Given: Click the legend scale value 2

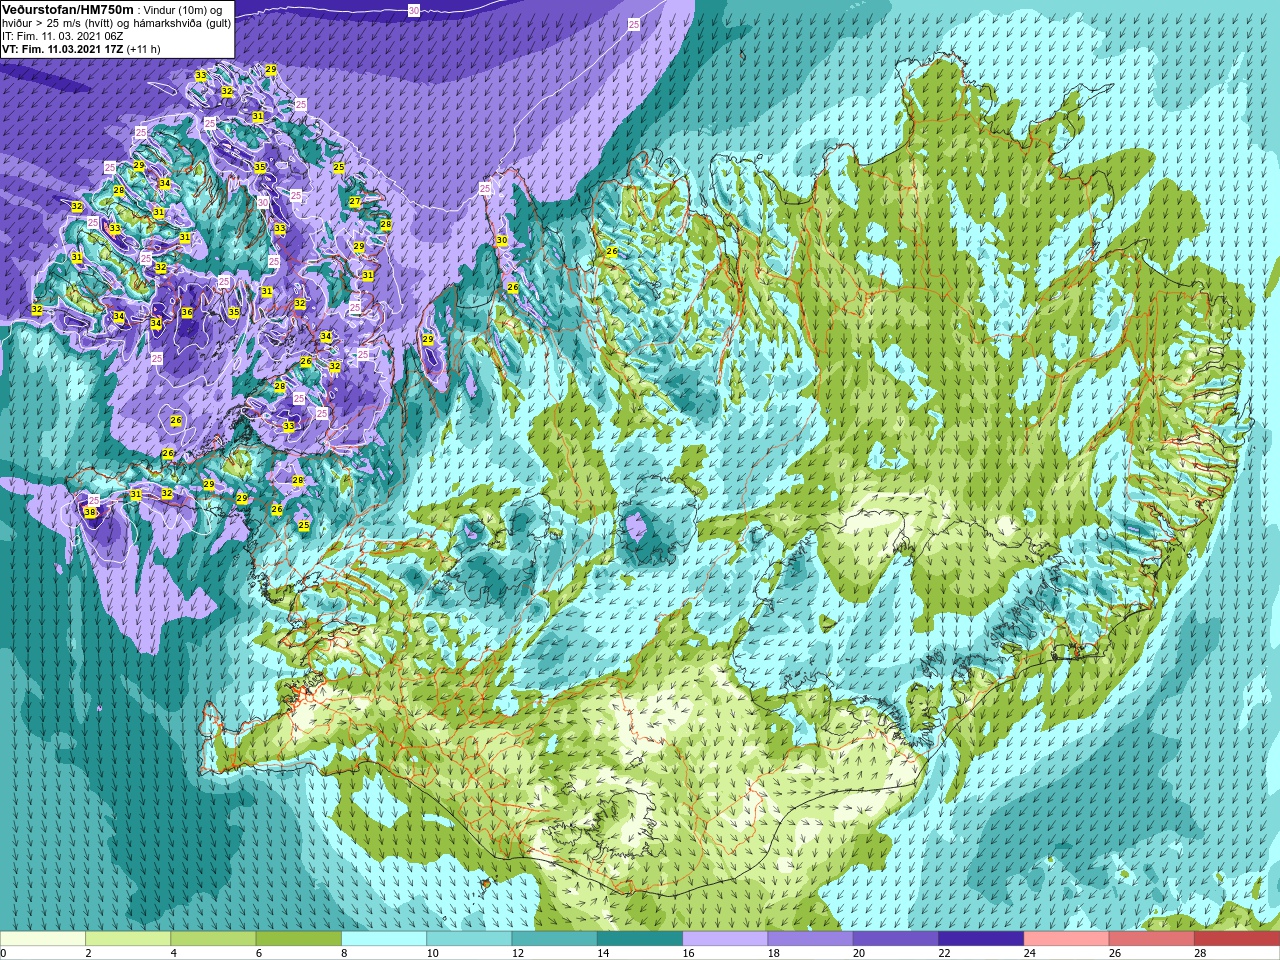Looking at the screenshot, I should pos(88,953).
